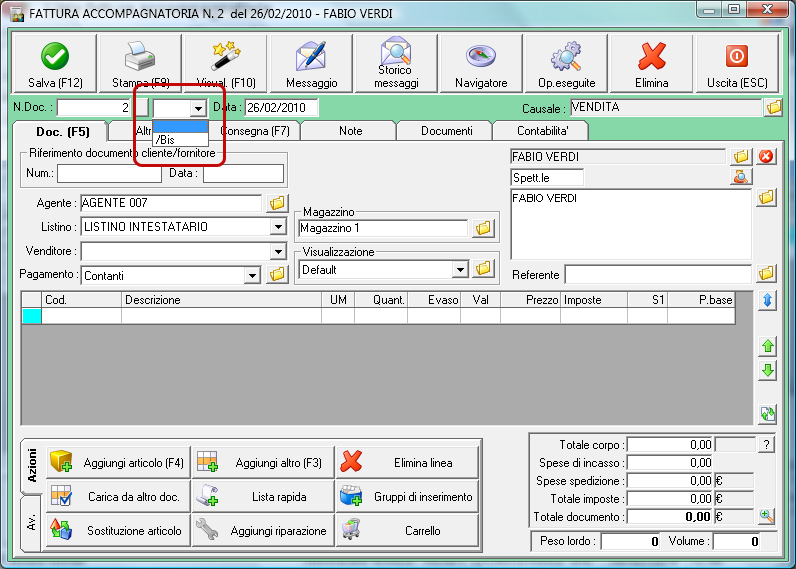Open Visualizzazione folder icon
The height and width of the screenshot is (569, 796).
pos(483,268)
